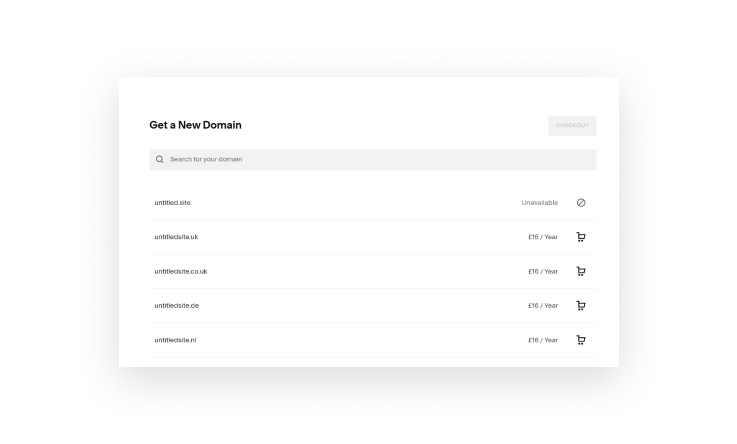This screenshot has width=737, height=444.
Task: Click the unavailable icon for untitled.site
Action: coord(581,203)
